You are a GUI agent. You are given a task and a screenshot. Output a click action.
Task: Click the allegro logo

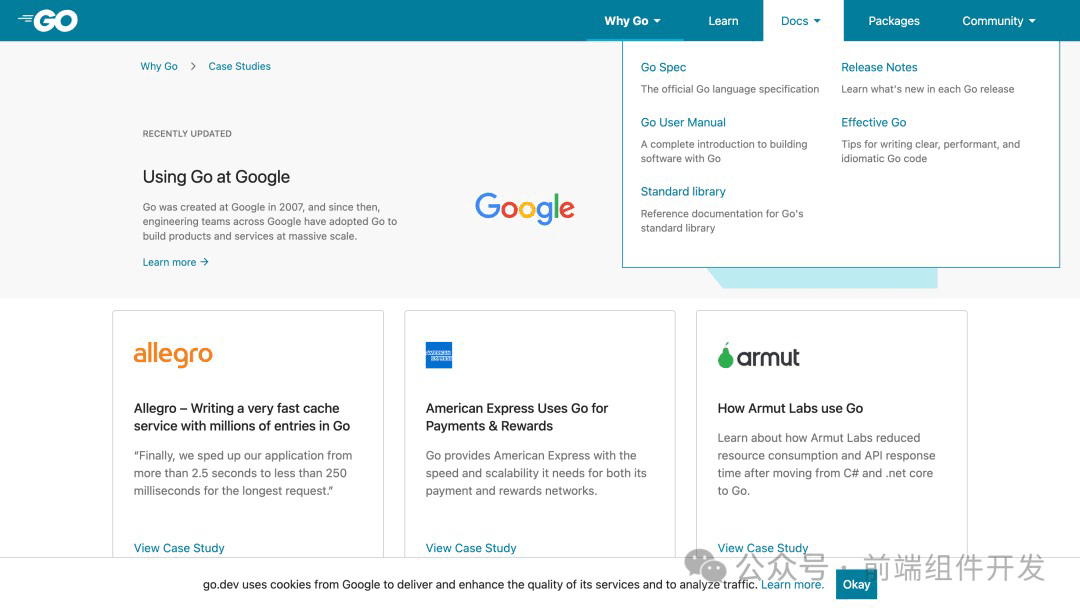(x=173, y=355)
